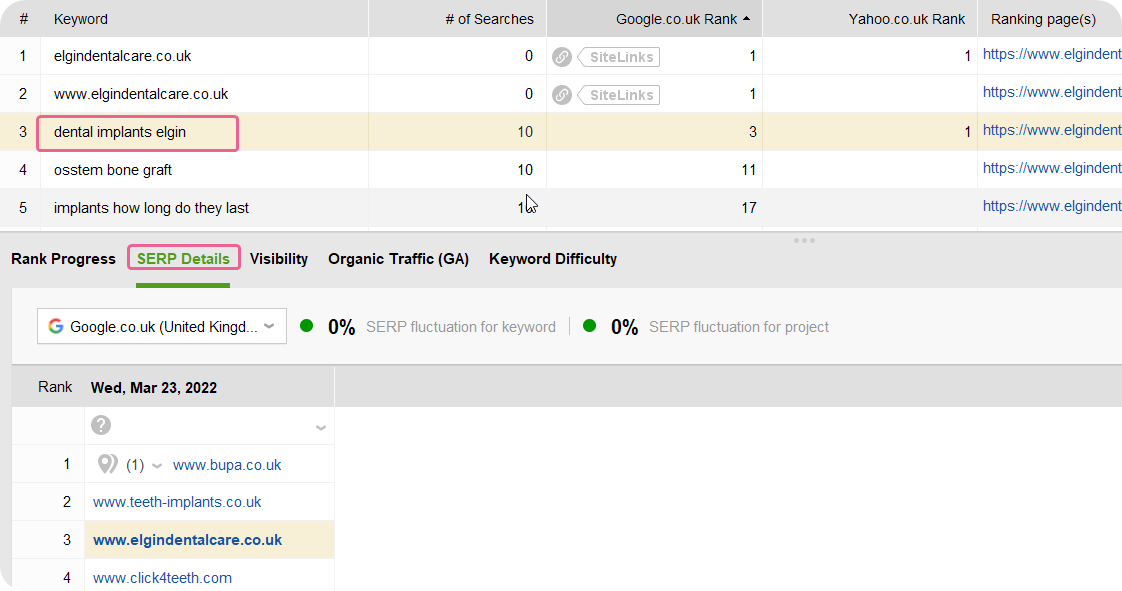Expand the chevron in the question mark row

(321, 428)
